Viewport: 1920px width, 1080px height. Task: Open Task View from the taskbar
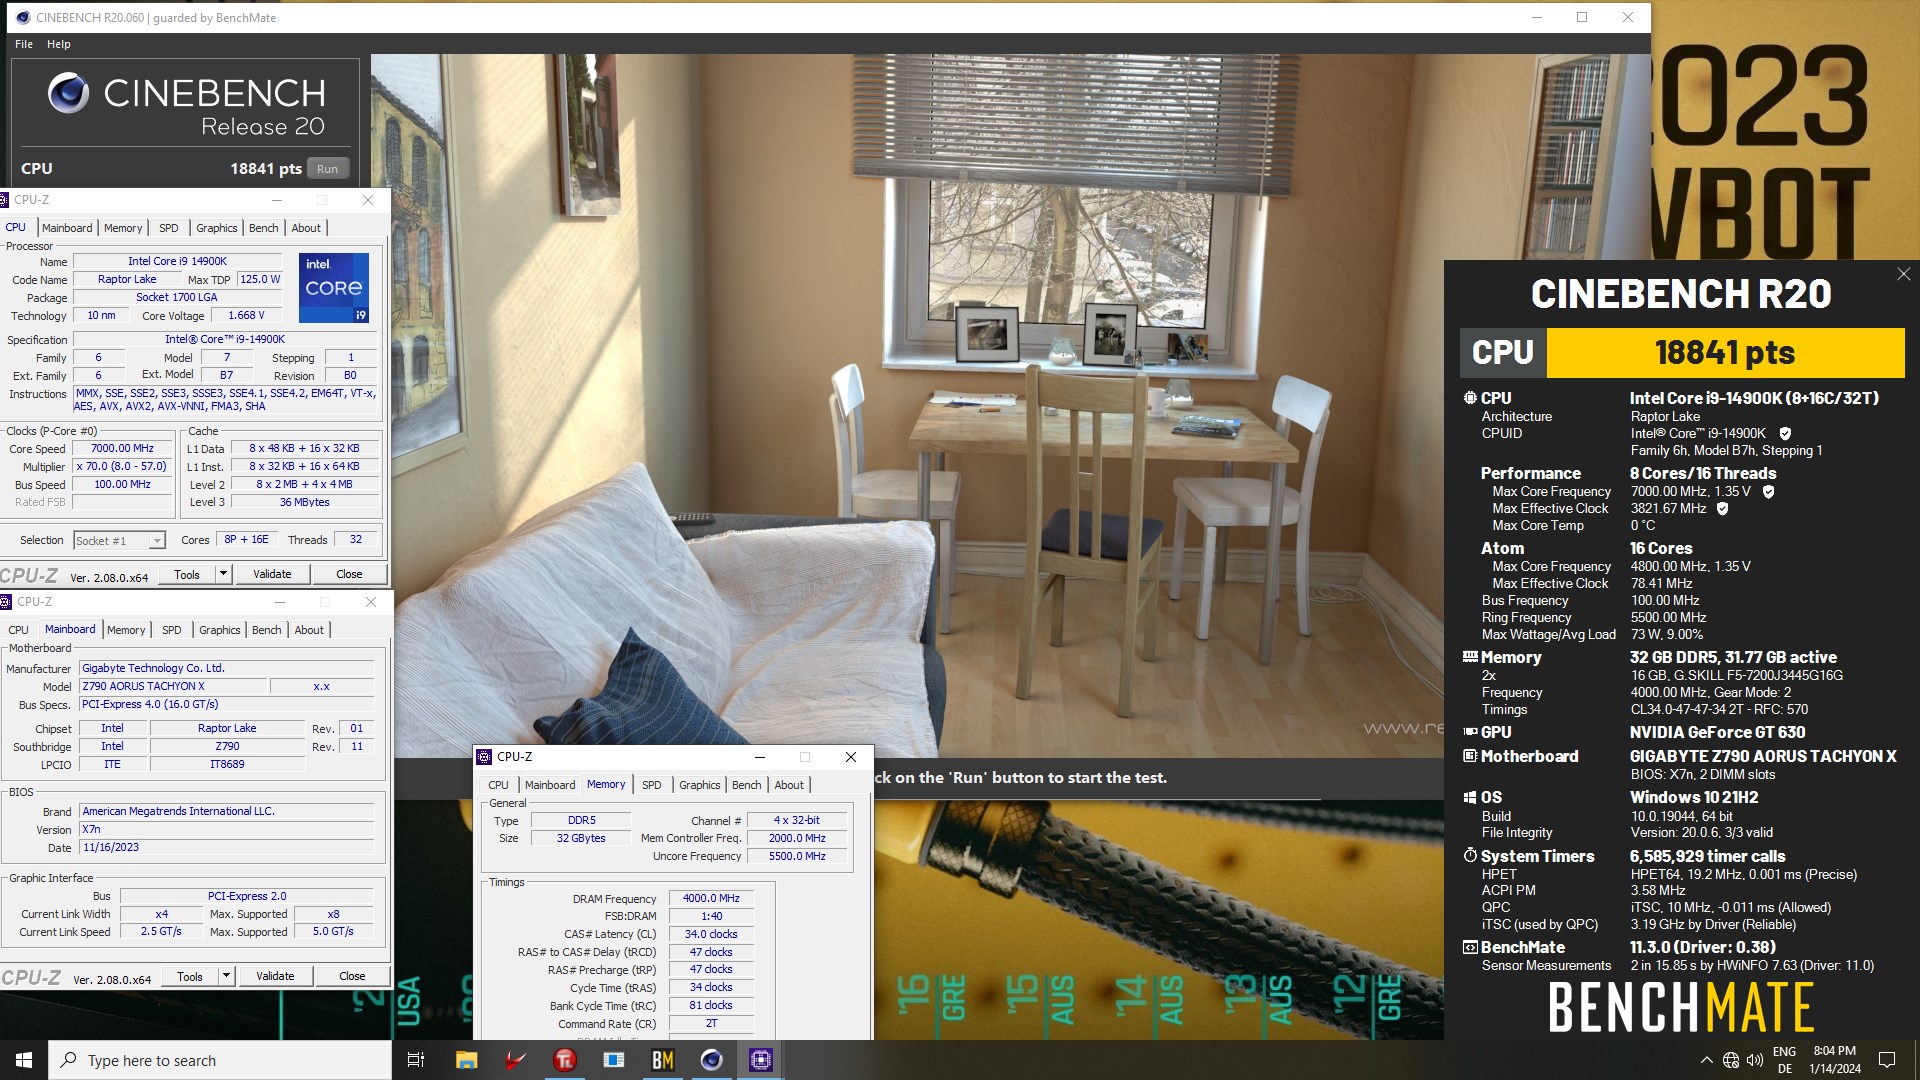416,1060
